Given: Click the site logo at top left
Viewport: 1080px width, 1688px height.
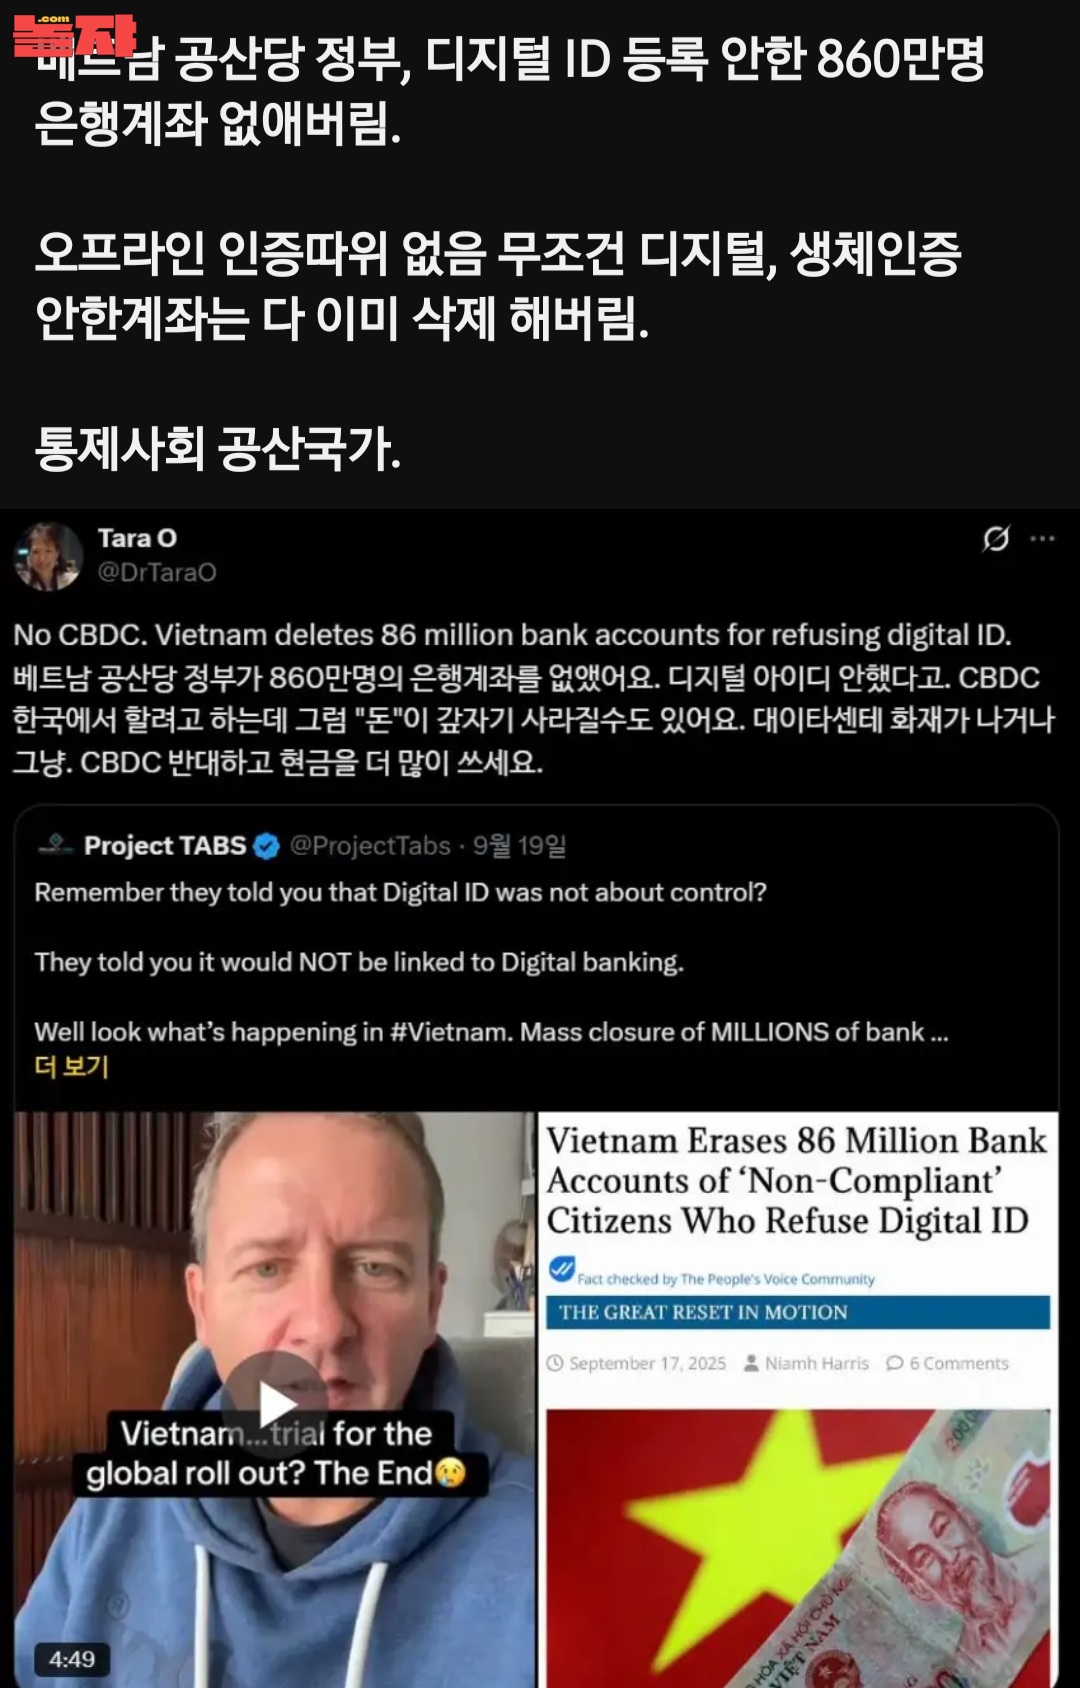Looking at the screenshot, I should 75,35.
